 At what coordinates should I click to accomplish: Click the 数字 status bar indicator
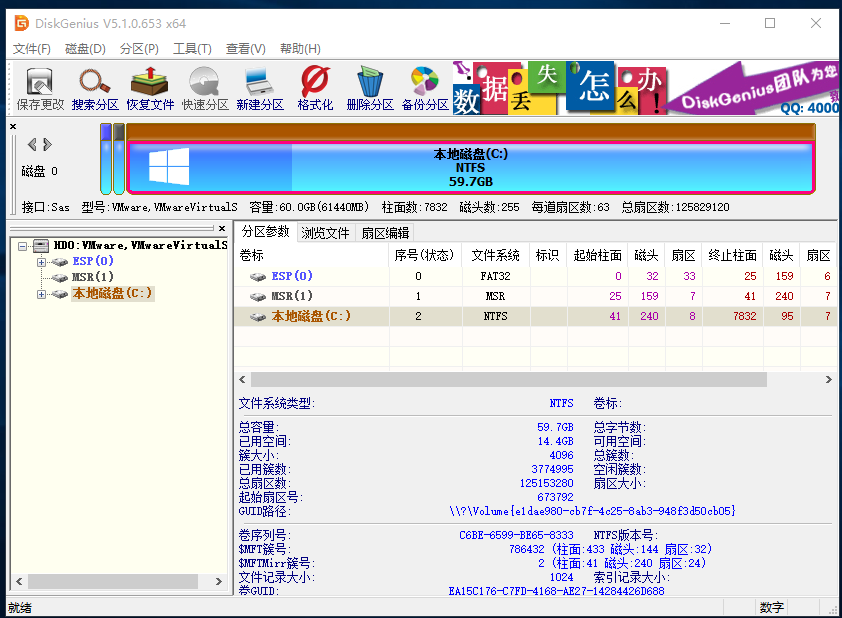click(772, 608)
